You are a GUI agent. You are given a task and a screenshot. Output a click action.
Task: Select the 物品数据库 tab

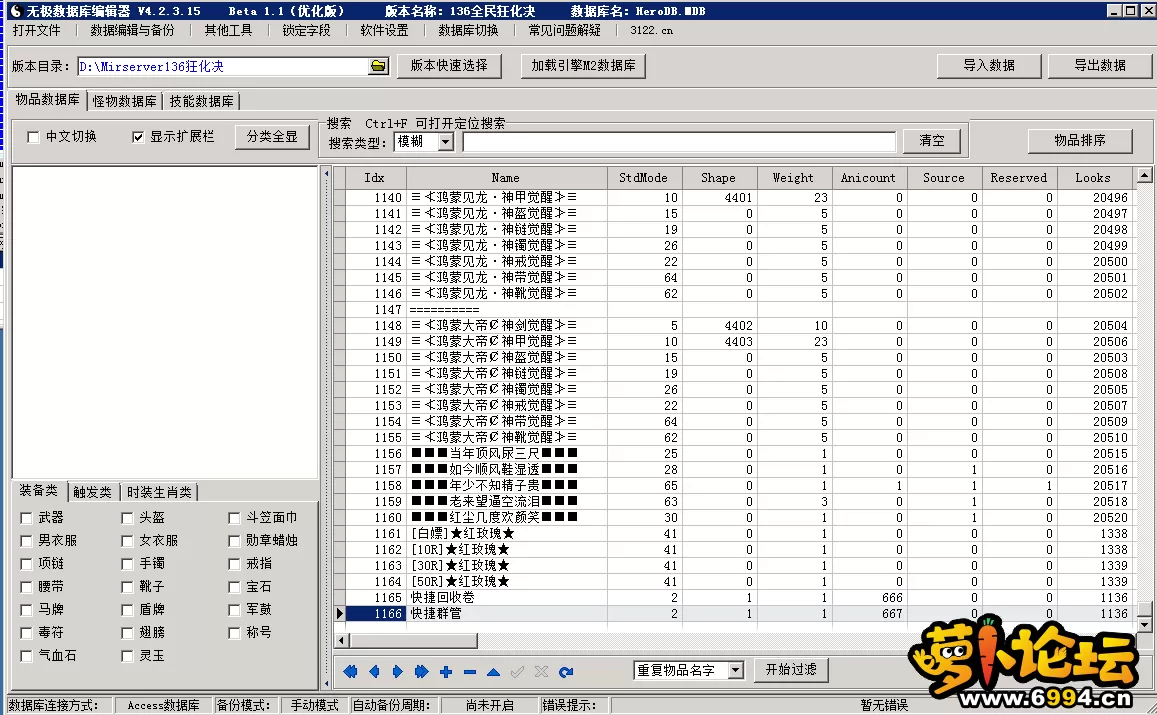(x=48, y=100)
